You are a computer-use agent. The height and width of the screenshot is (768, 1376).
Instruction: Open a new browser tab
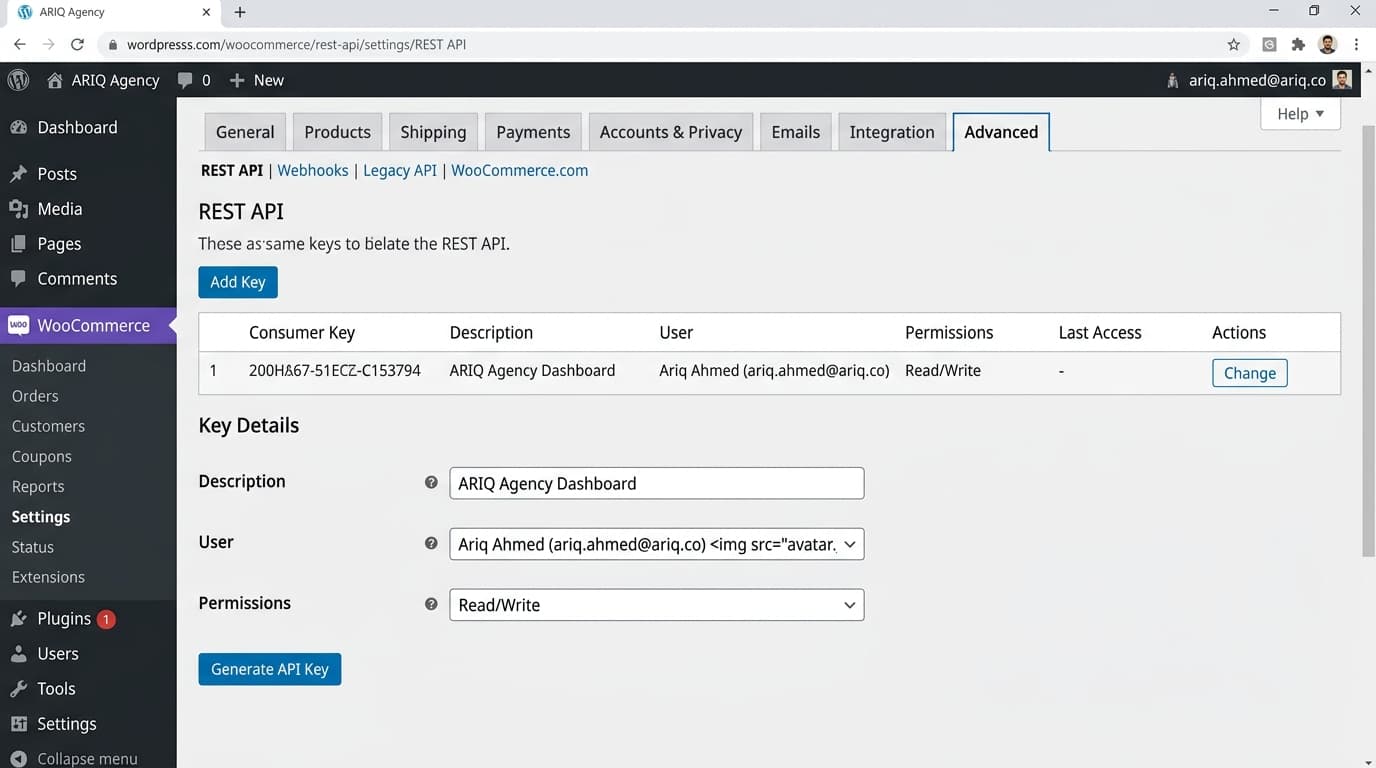[x=240, y=12]
